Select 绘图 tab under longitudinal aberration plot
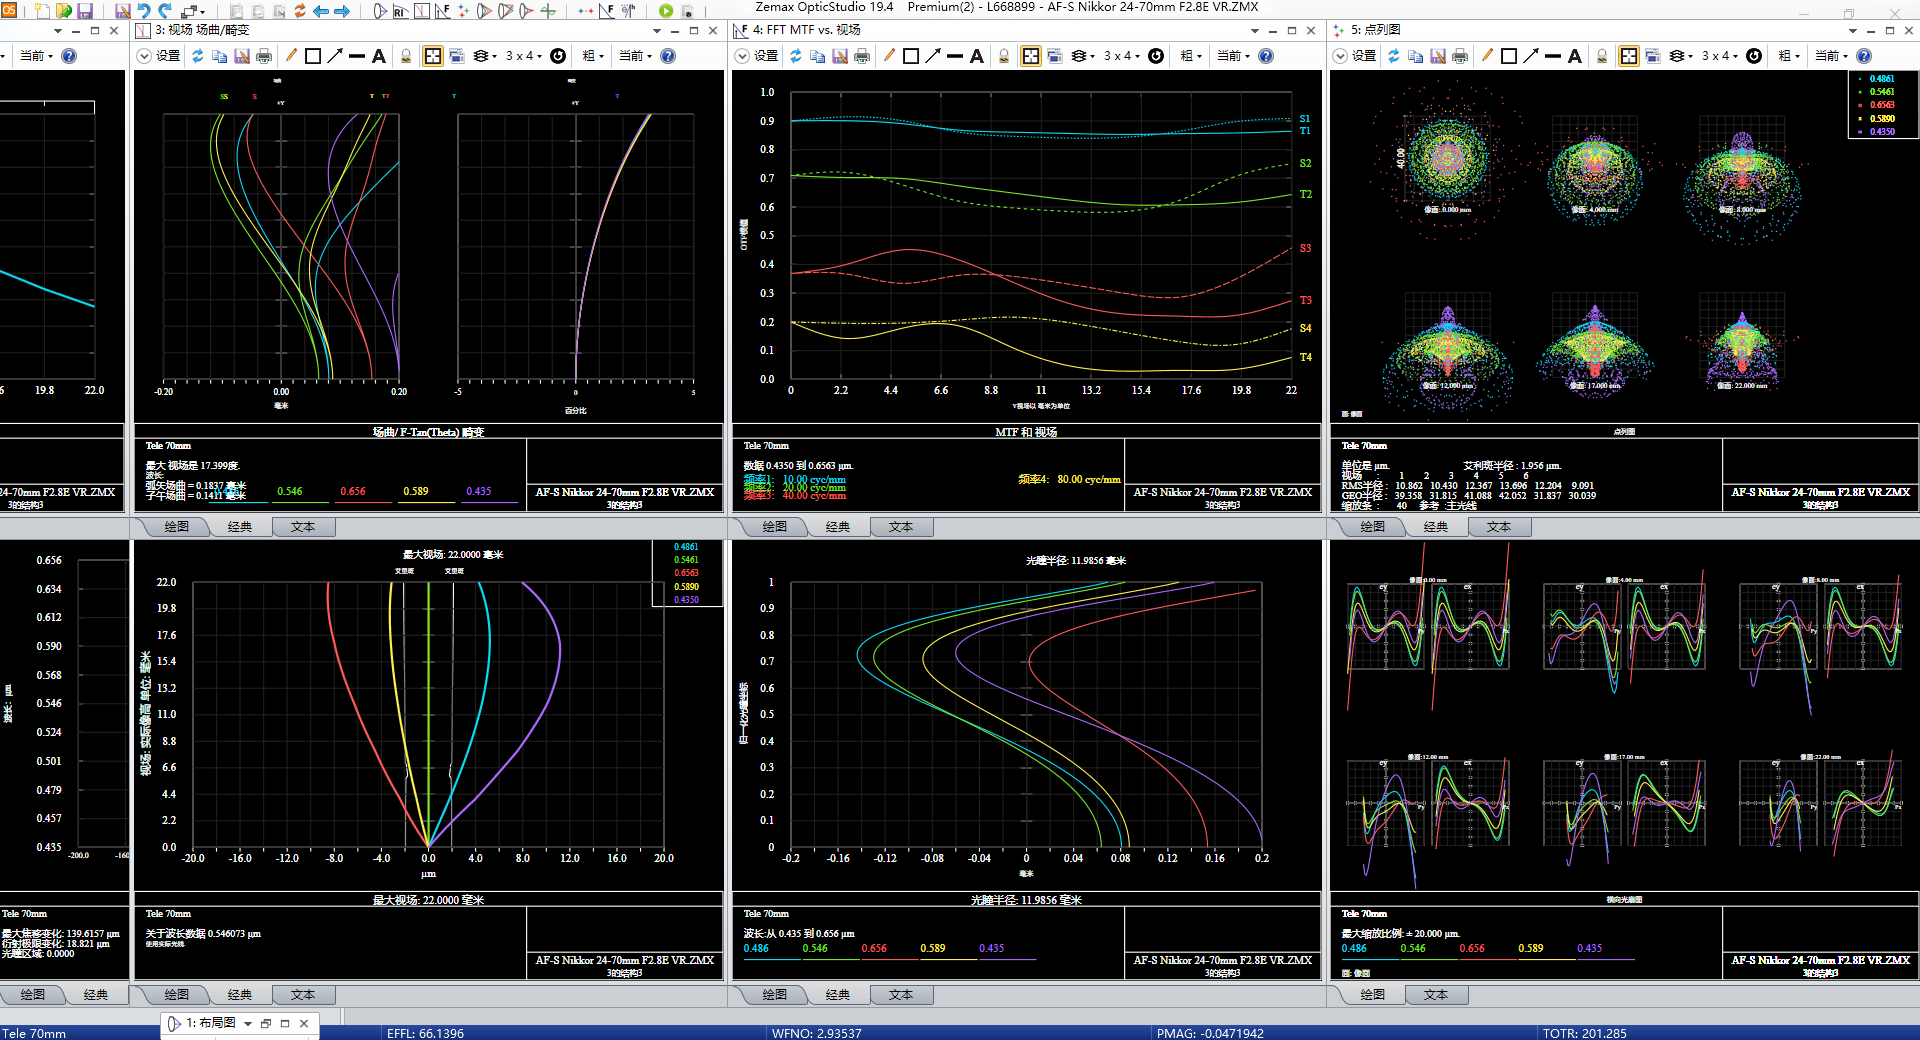Viewport: 1920px width, 1040px height. [775, 994]
